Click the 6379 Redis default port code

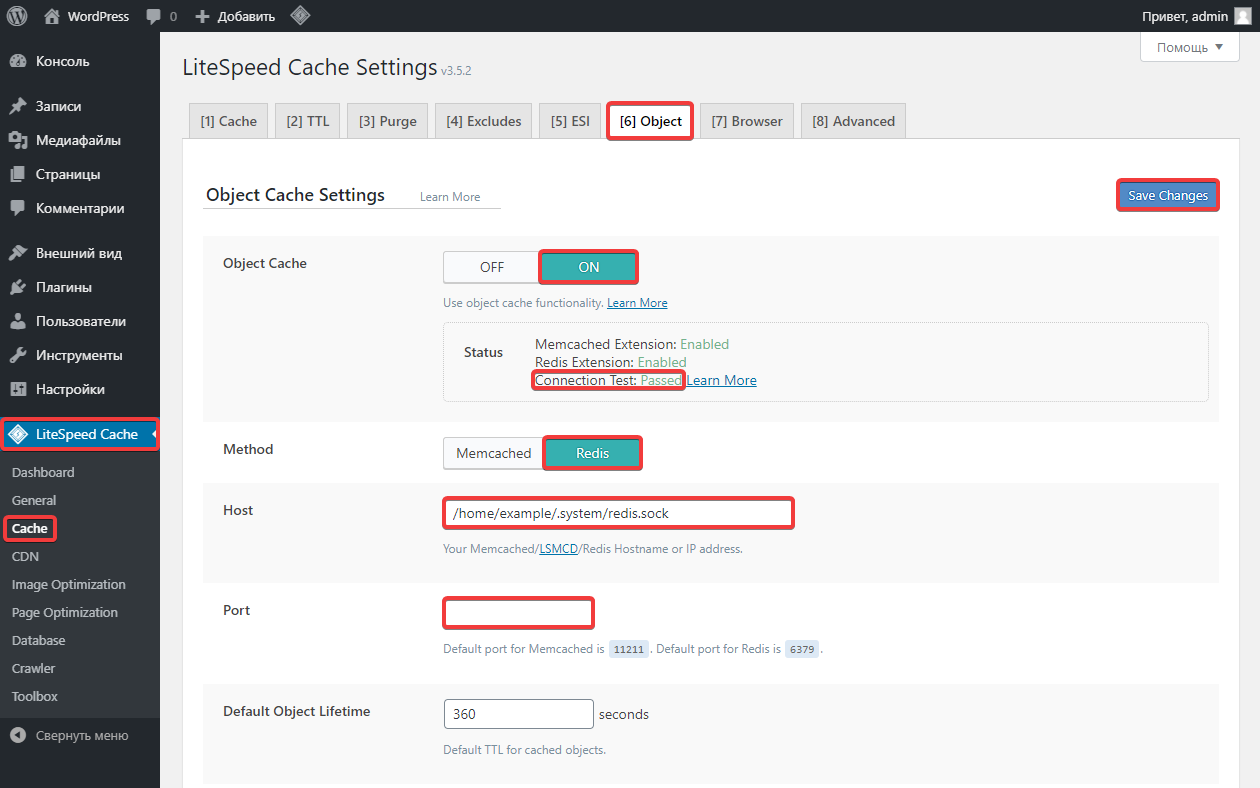pos(802,649)
